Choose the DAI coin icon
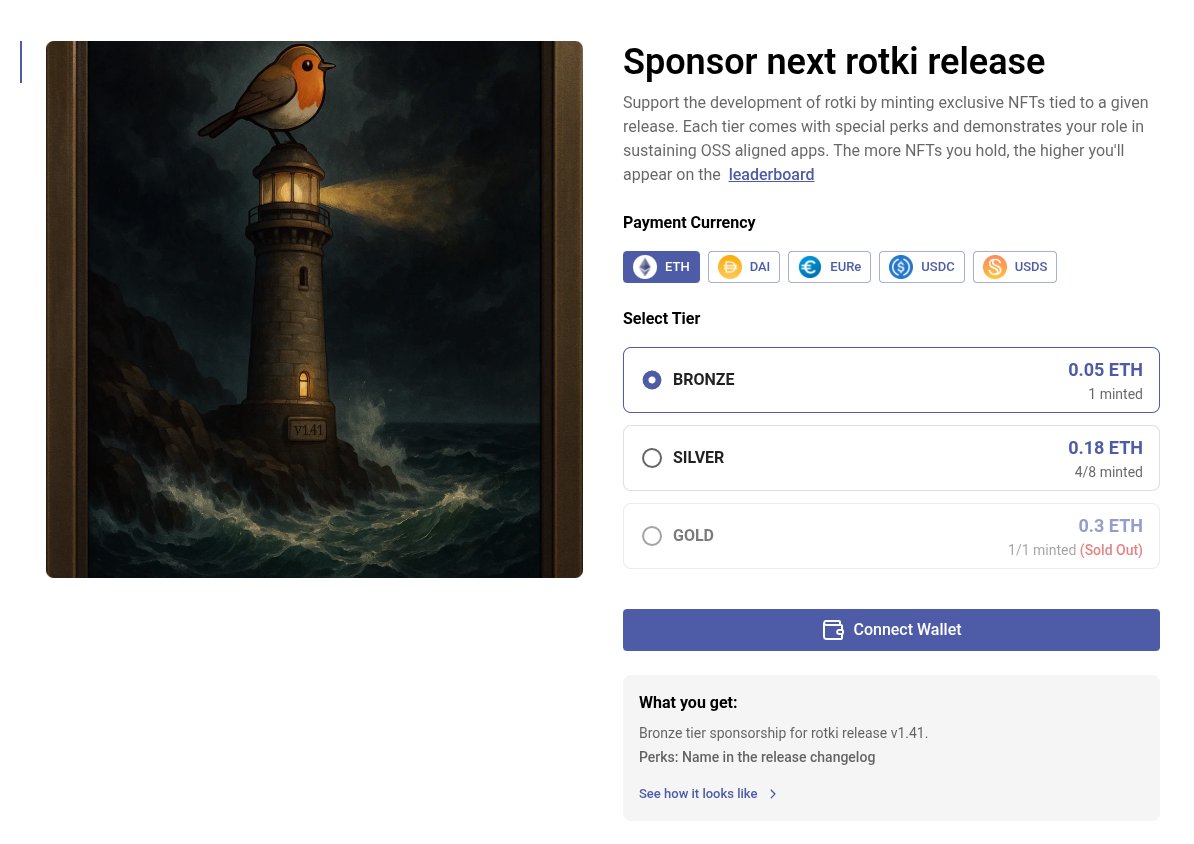Screen dimensions: 1194x844 pos(729,267)
